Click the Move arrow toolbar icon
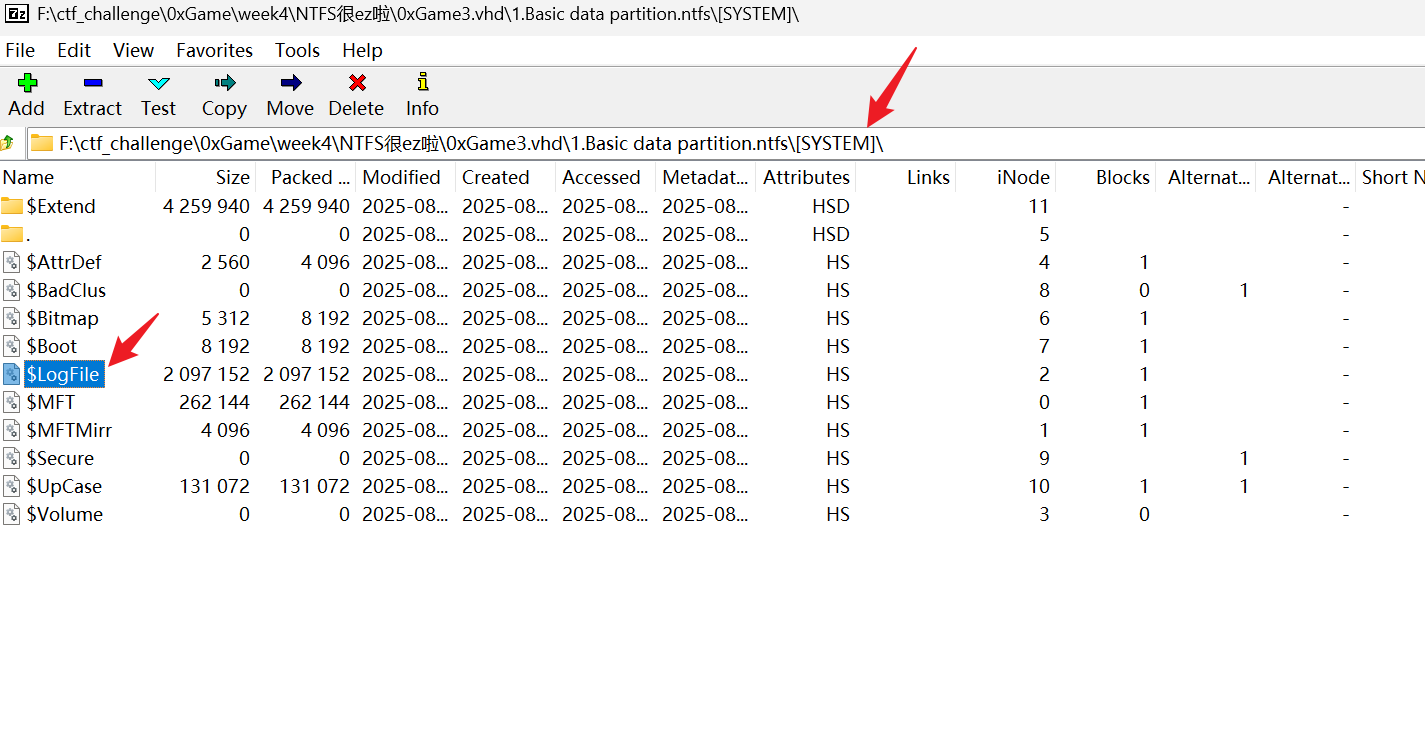This screenshot has height=729, width=1425. 290,84
